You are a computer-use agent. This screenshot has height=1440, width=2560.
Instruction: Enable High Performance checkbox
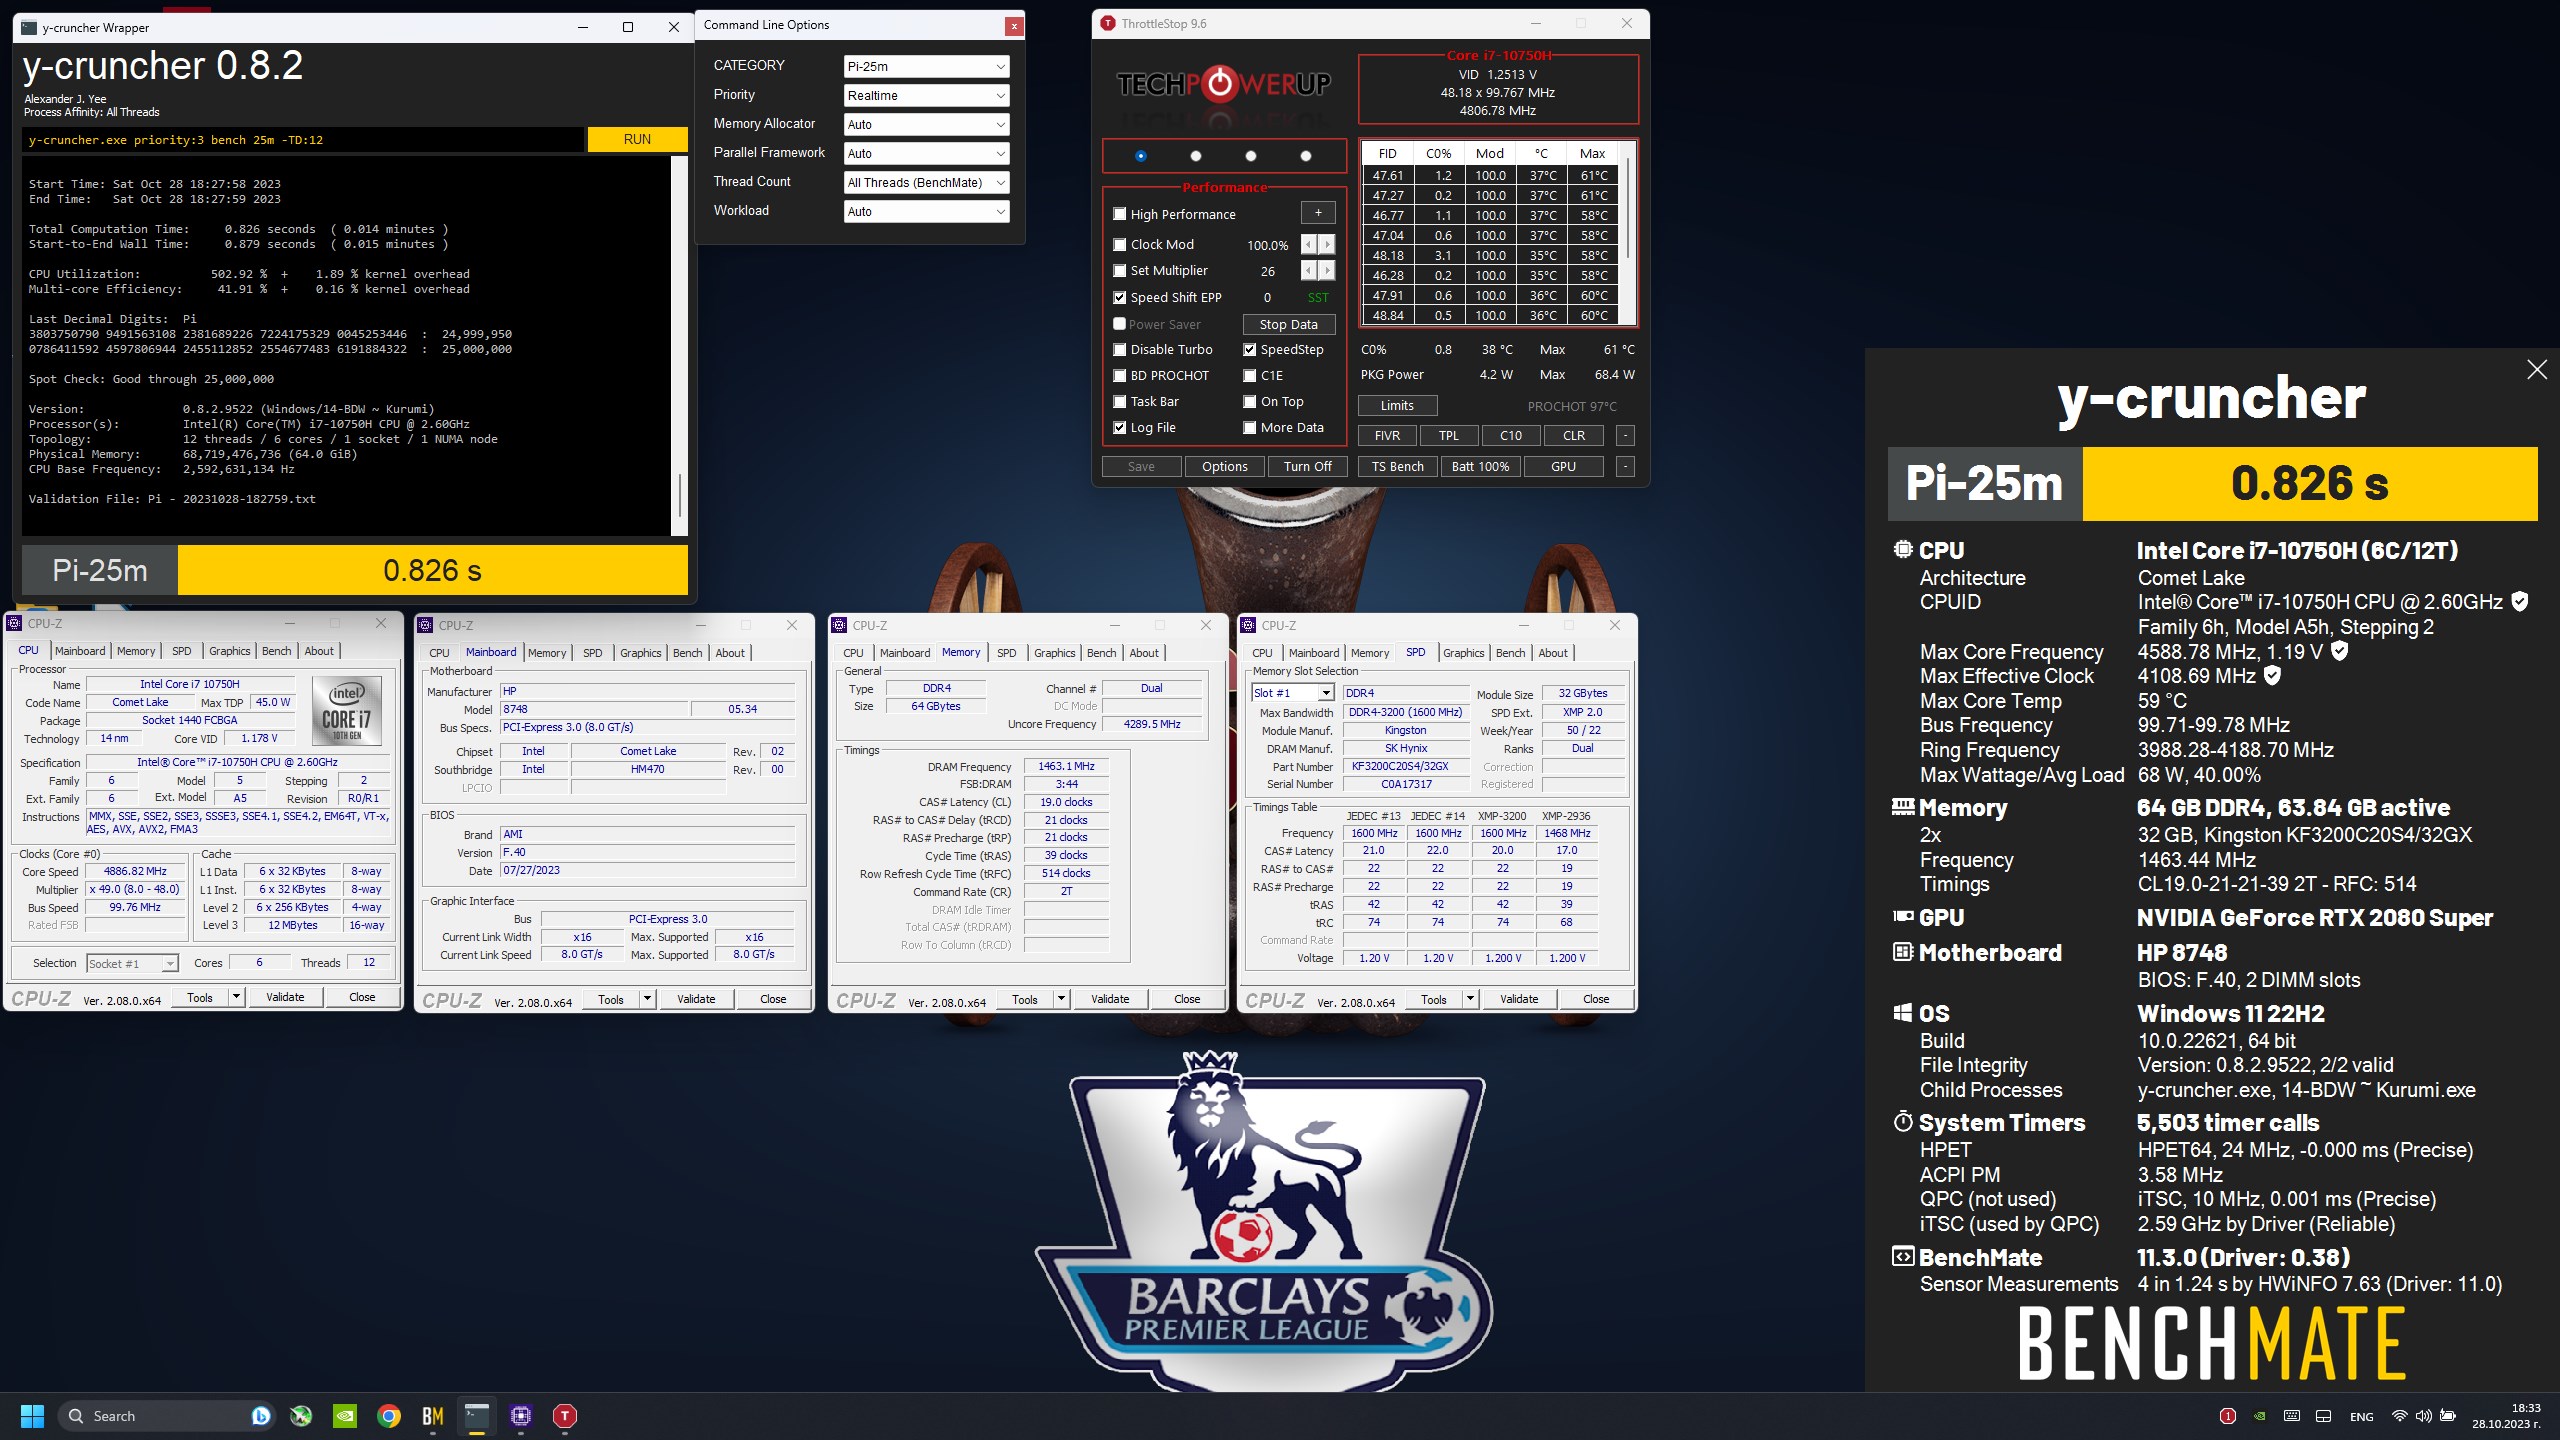[1120, 214]
